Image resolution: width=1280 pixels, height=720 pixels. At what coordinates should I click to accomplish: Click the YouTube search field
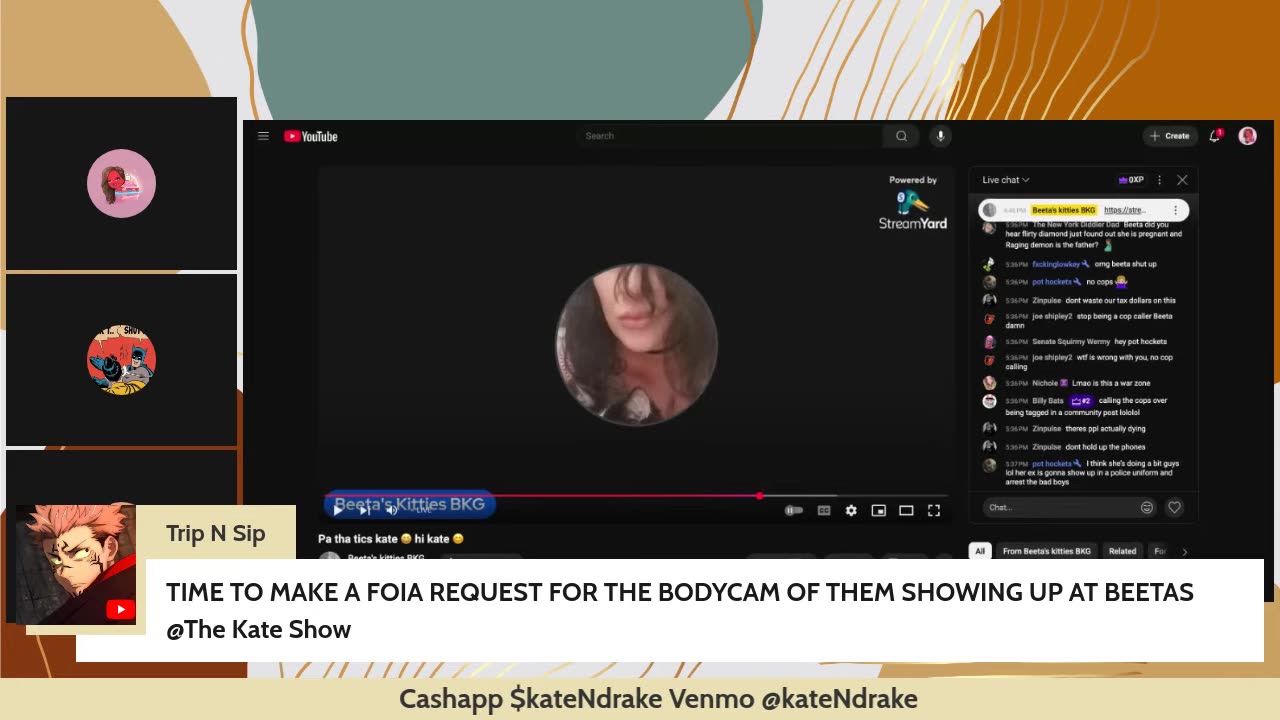coord(730,136)
